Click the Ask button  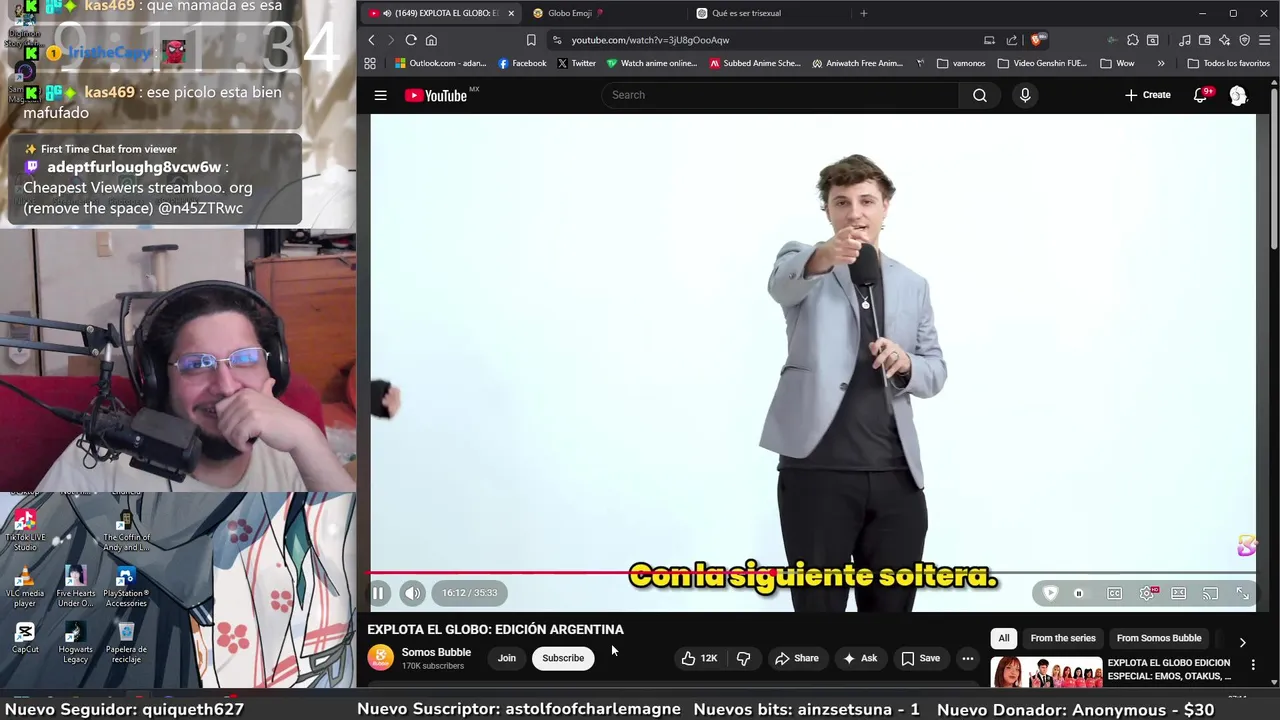tap(860, 658)
